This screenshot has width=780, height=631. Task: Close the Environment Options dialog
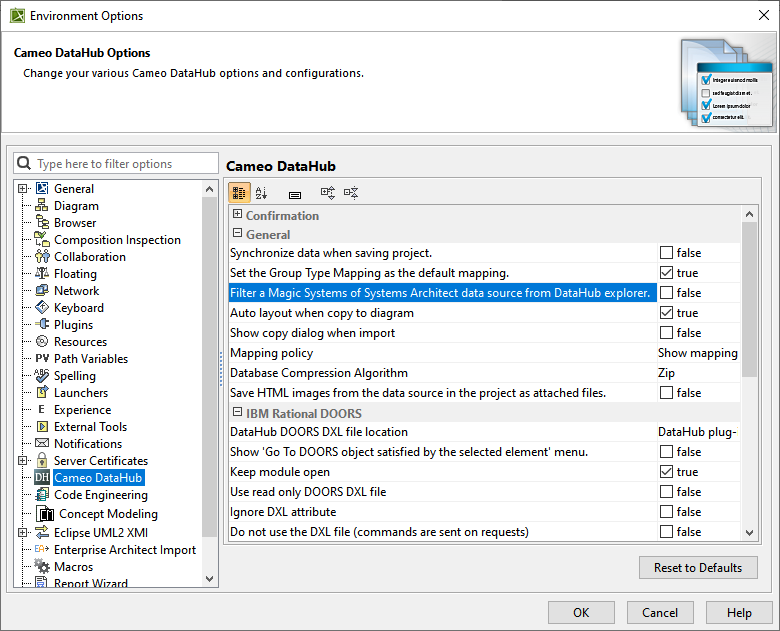point(764,15)
